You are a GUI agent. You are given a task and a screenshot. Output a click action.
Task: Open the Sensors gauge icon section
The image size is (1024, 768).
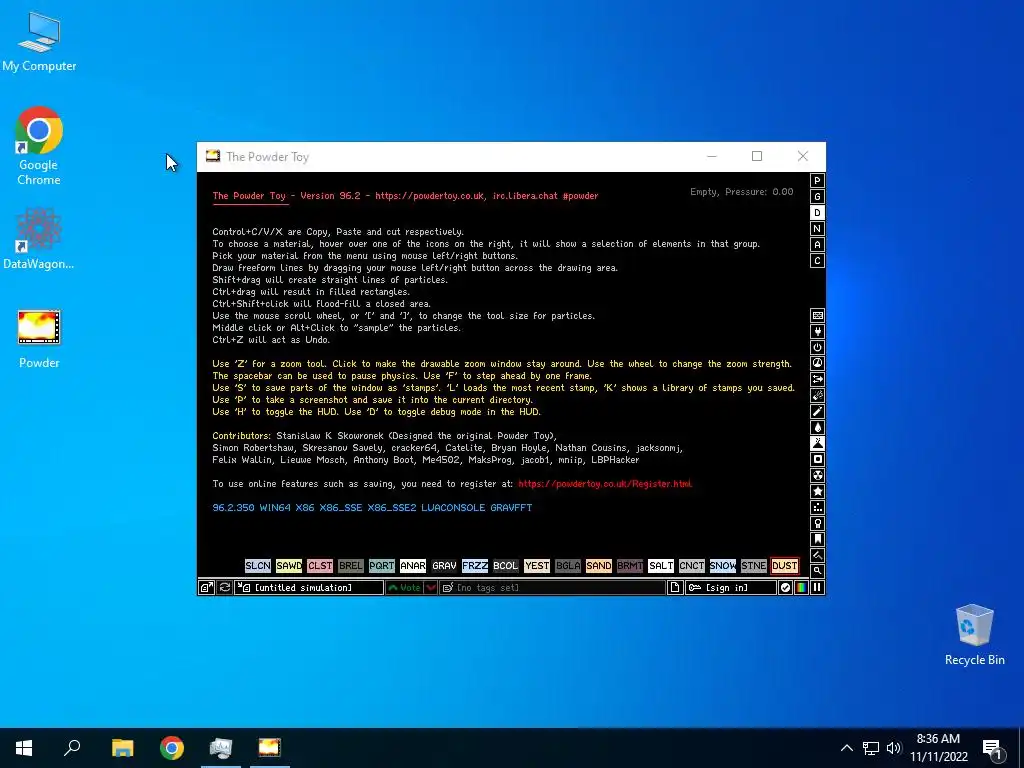817,363
